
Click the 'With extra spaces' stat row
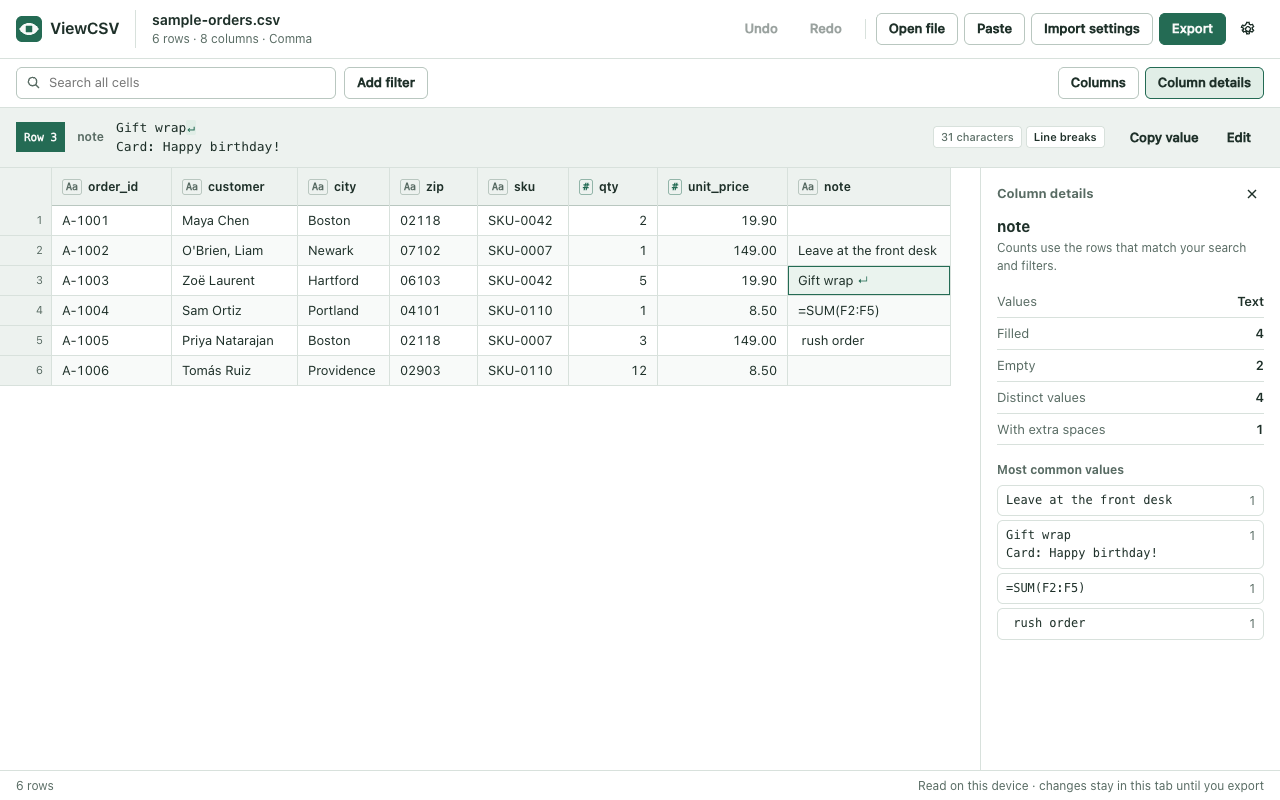[x=1130, y=430]
